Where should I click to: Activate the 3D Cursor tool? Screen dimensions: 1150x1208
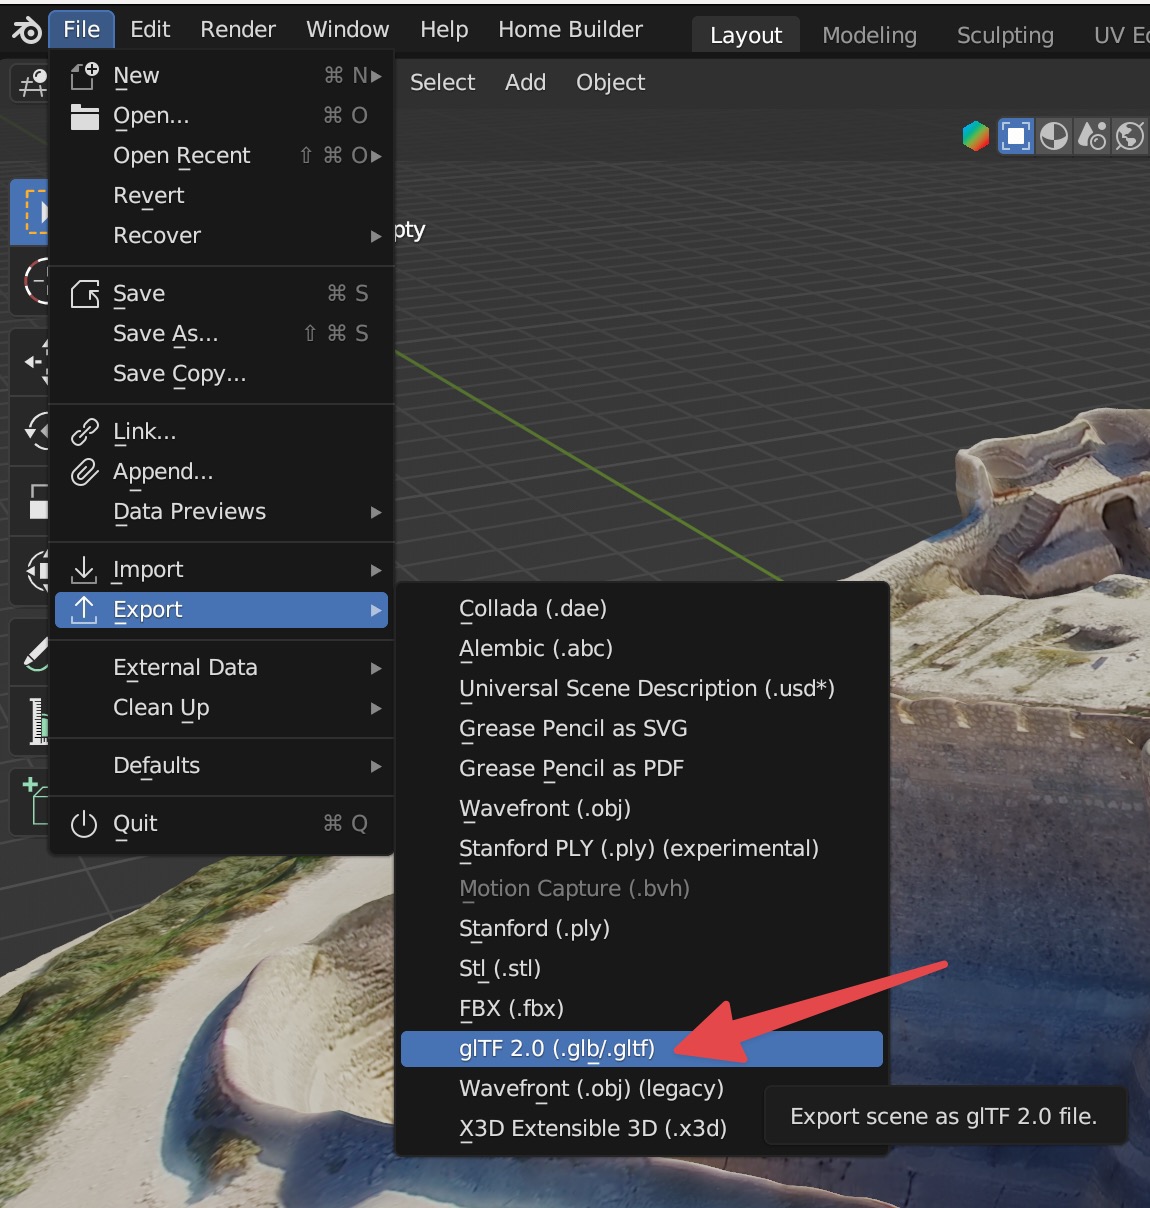pos(33,282)
